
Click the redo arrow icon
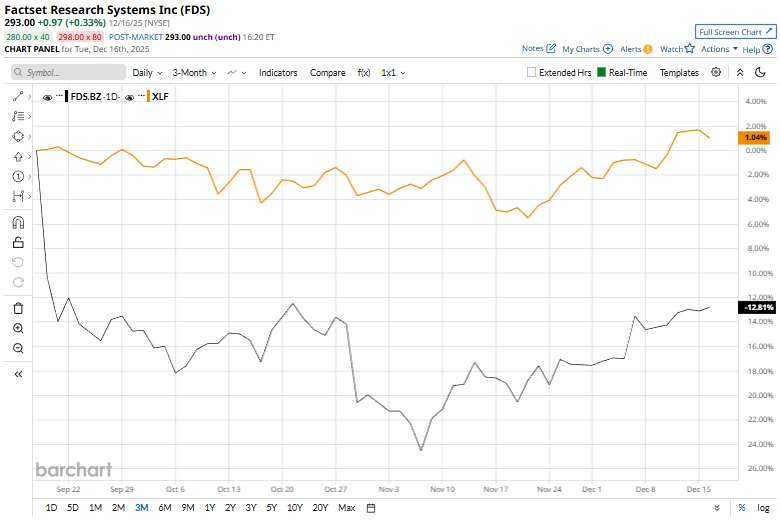tap(18, 282)
